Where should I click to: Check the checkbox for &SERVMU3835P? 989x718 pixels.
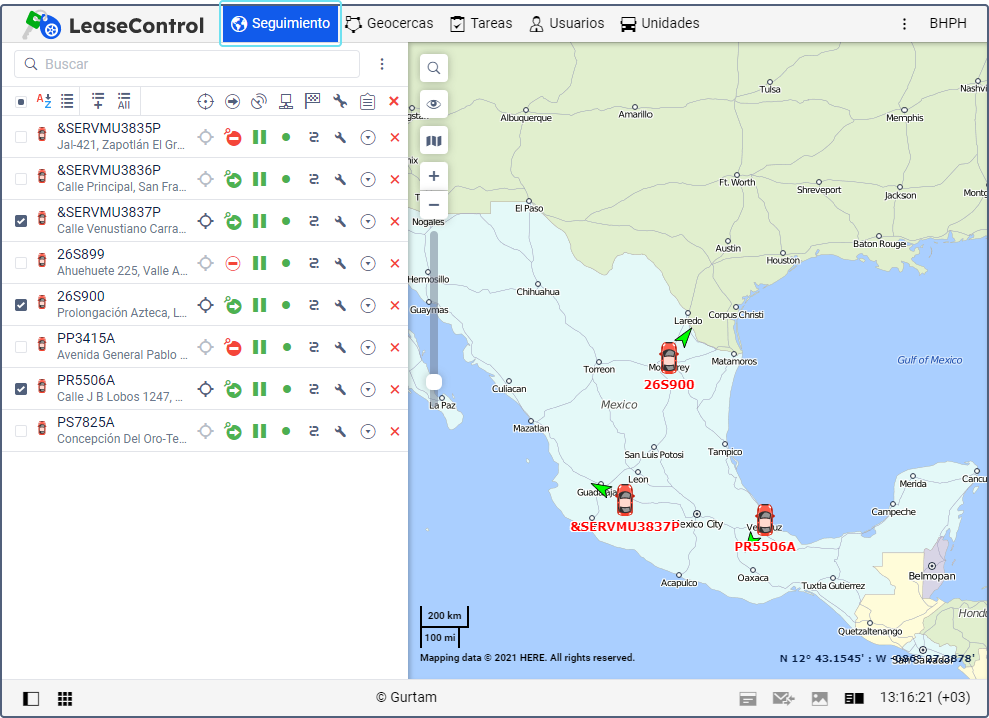[x=21, y=137]
